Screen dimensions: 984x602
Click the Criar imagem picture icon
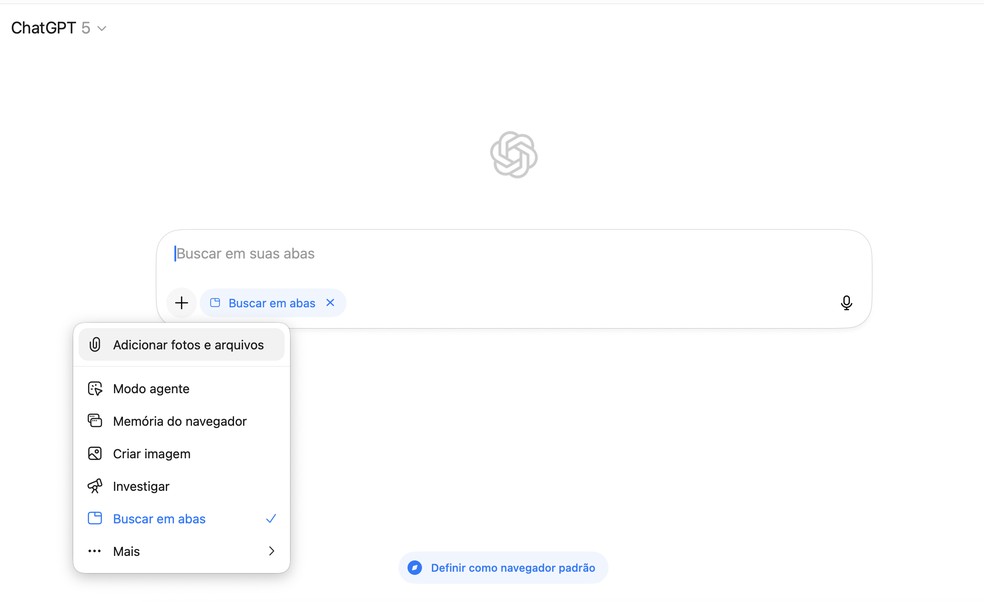(x=95, y=454)
